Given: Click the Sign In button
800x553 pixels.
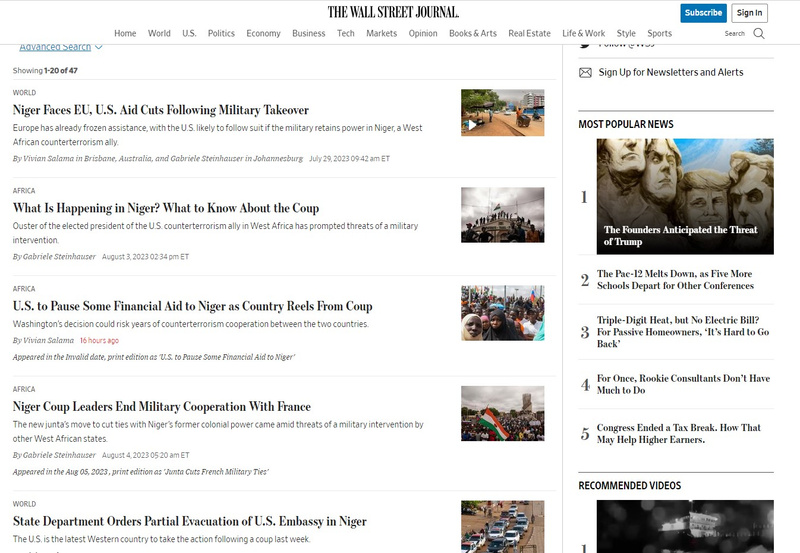Looking at the screenshot, I should (x=749, y=13).
